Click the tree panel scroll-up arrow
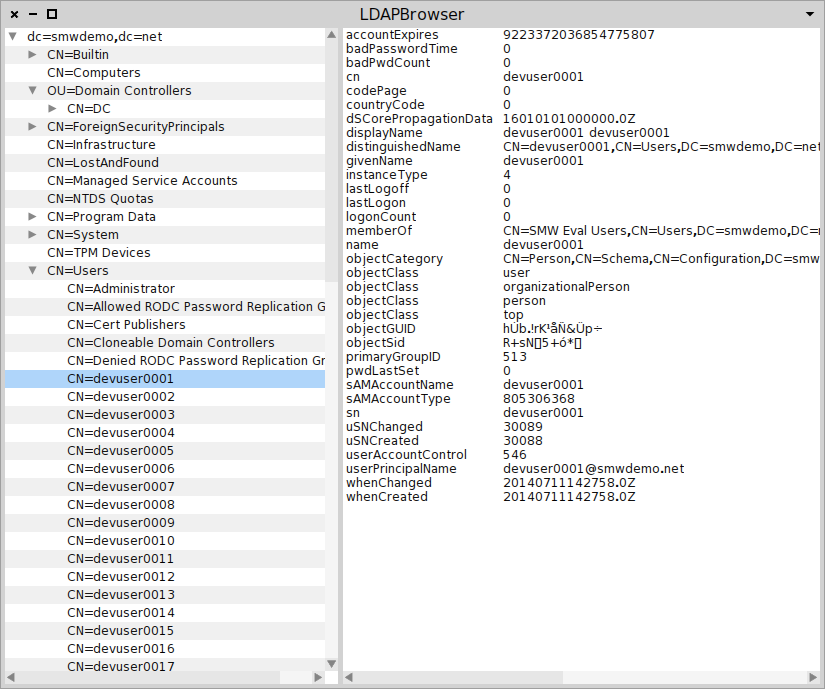The height and width of the screenshot is (689, 825). point(332,35)
